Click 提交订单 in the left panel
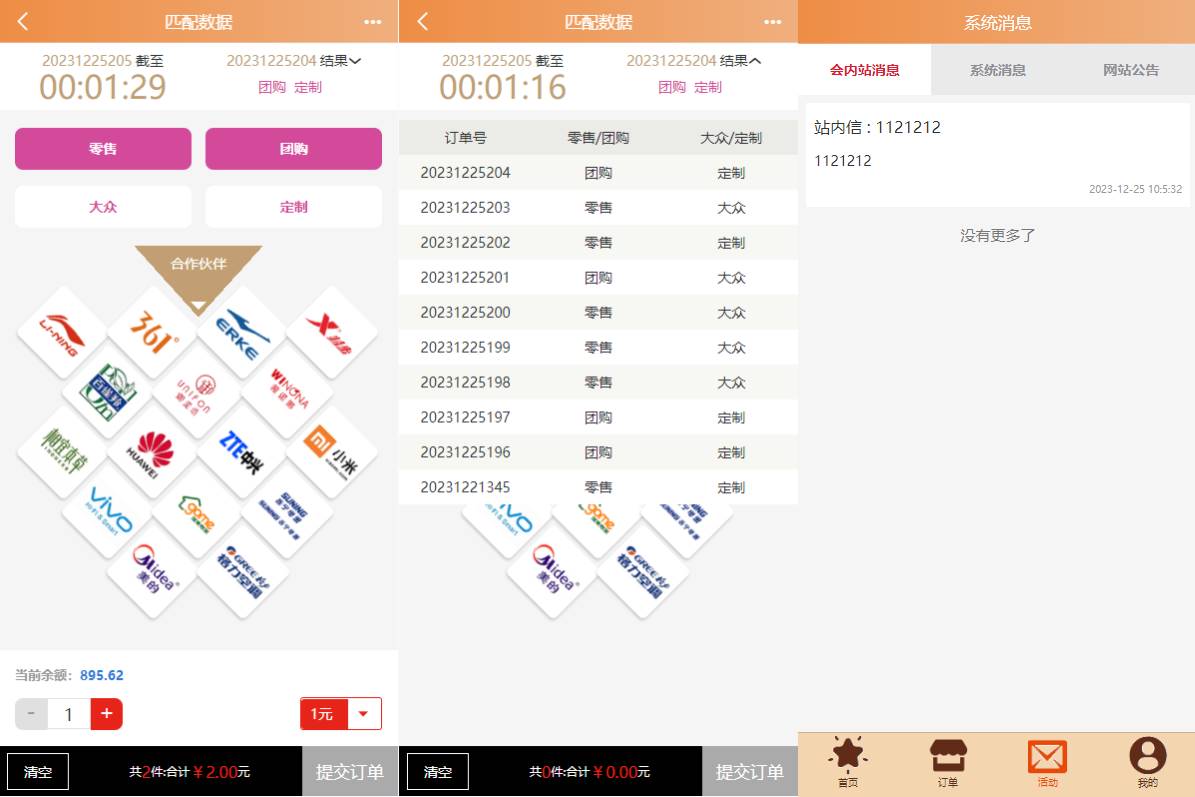1195x797 pixels. [350, 772]
